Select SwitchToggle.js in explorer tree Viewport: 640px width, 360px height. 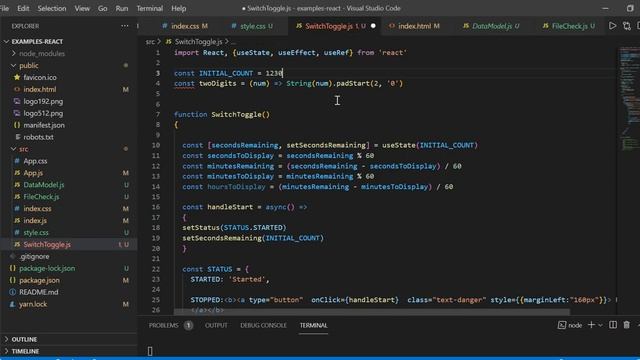point(47,244)
